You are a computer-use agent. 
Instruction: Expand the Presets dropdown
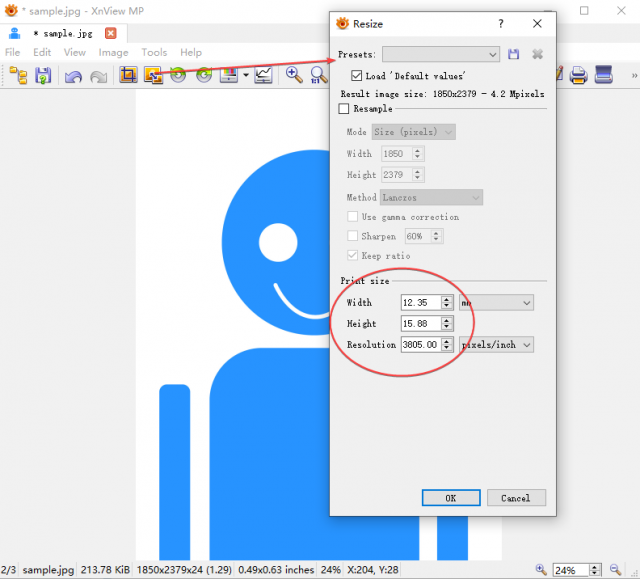(441, 54)
